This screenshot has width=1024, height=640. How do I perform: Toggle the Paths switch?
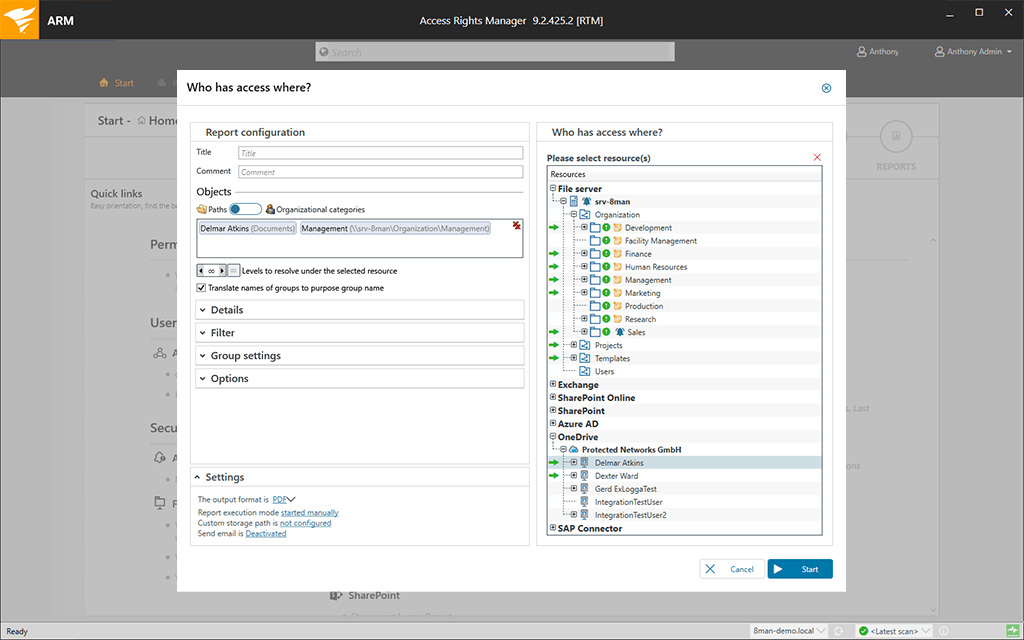coord(245,209)
